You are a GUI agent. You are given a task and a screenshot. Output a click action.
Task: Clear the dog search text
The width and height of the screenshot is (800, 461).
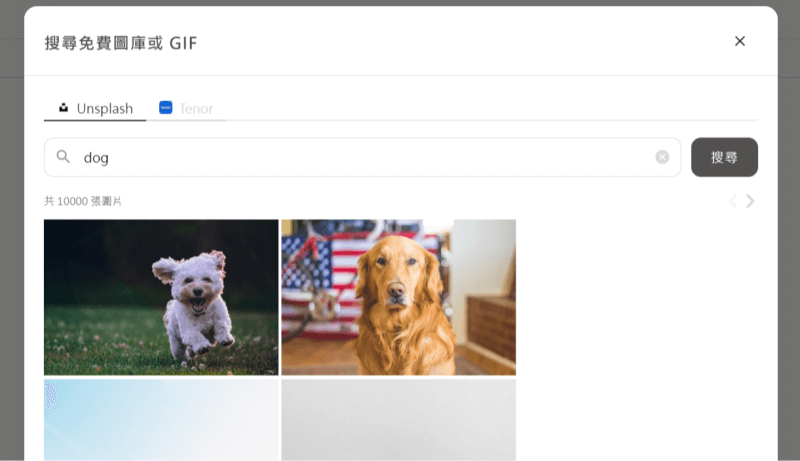pyautogui.click(x=662, y=157)
